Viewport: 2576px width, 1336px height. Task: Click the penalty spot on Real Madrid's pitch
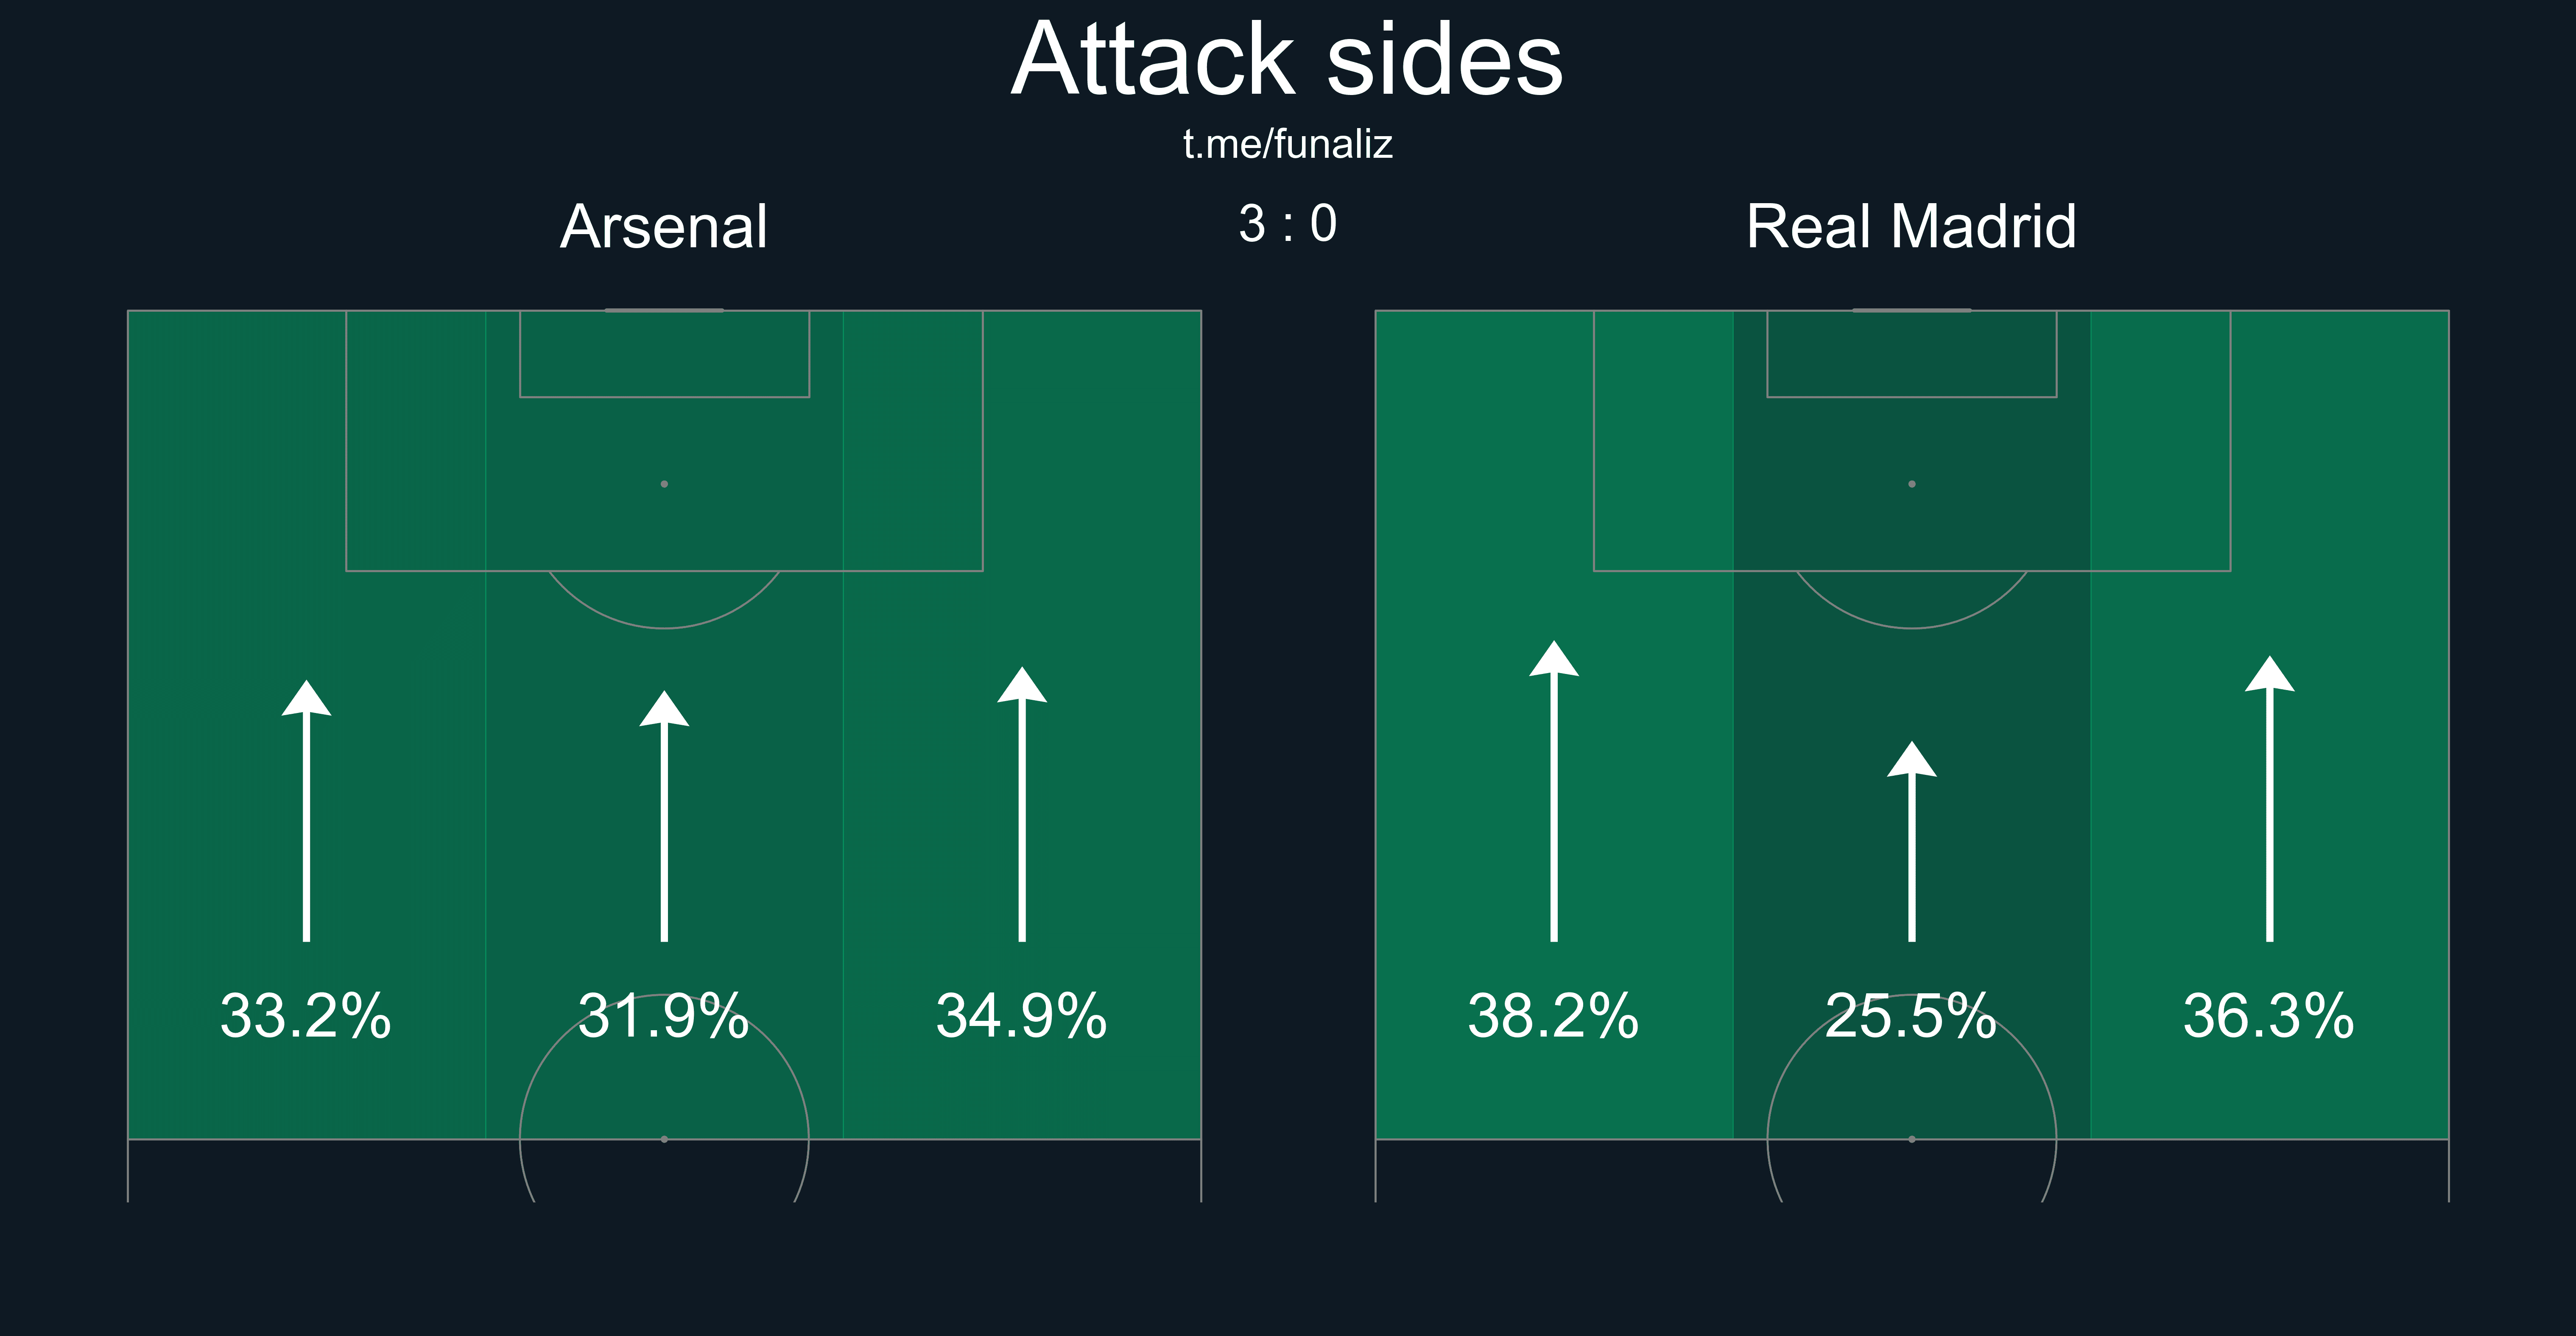(x=1912, y=484)
